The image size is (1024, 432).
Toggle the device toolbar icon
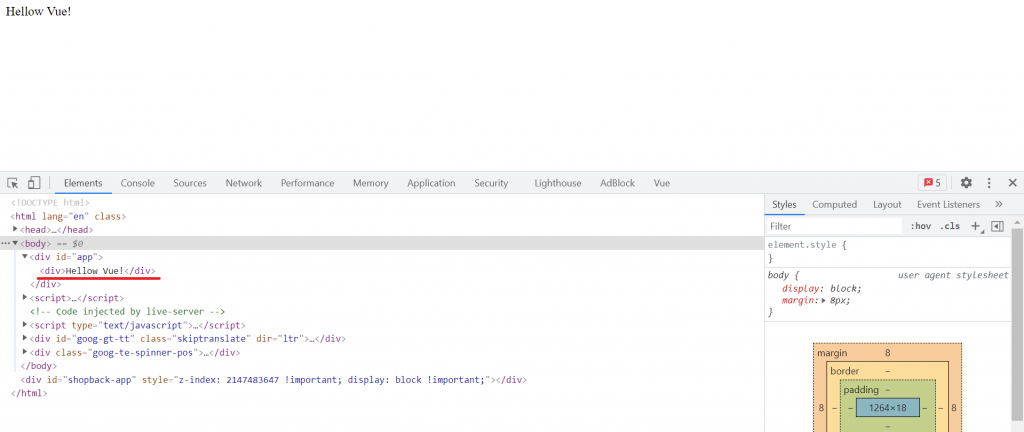click(x=34, y=183)
